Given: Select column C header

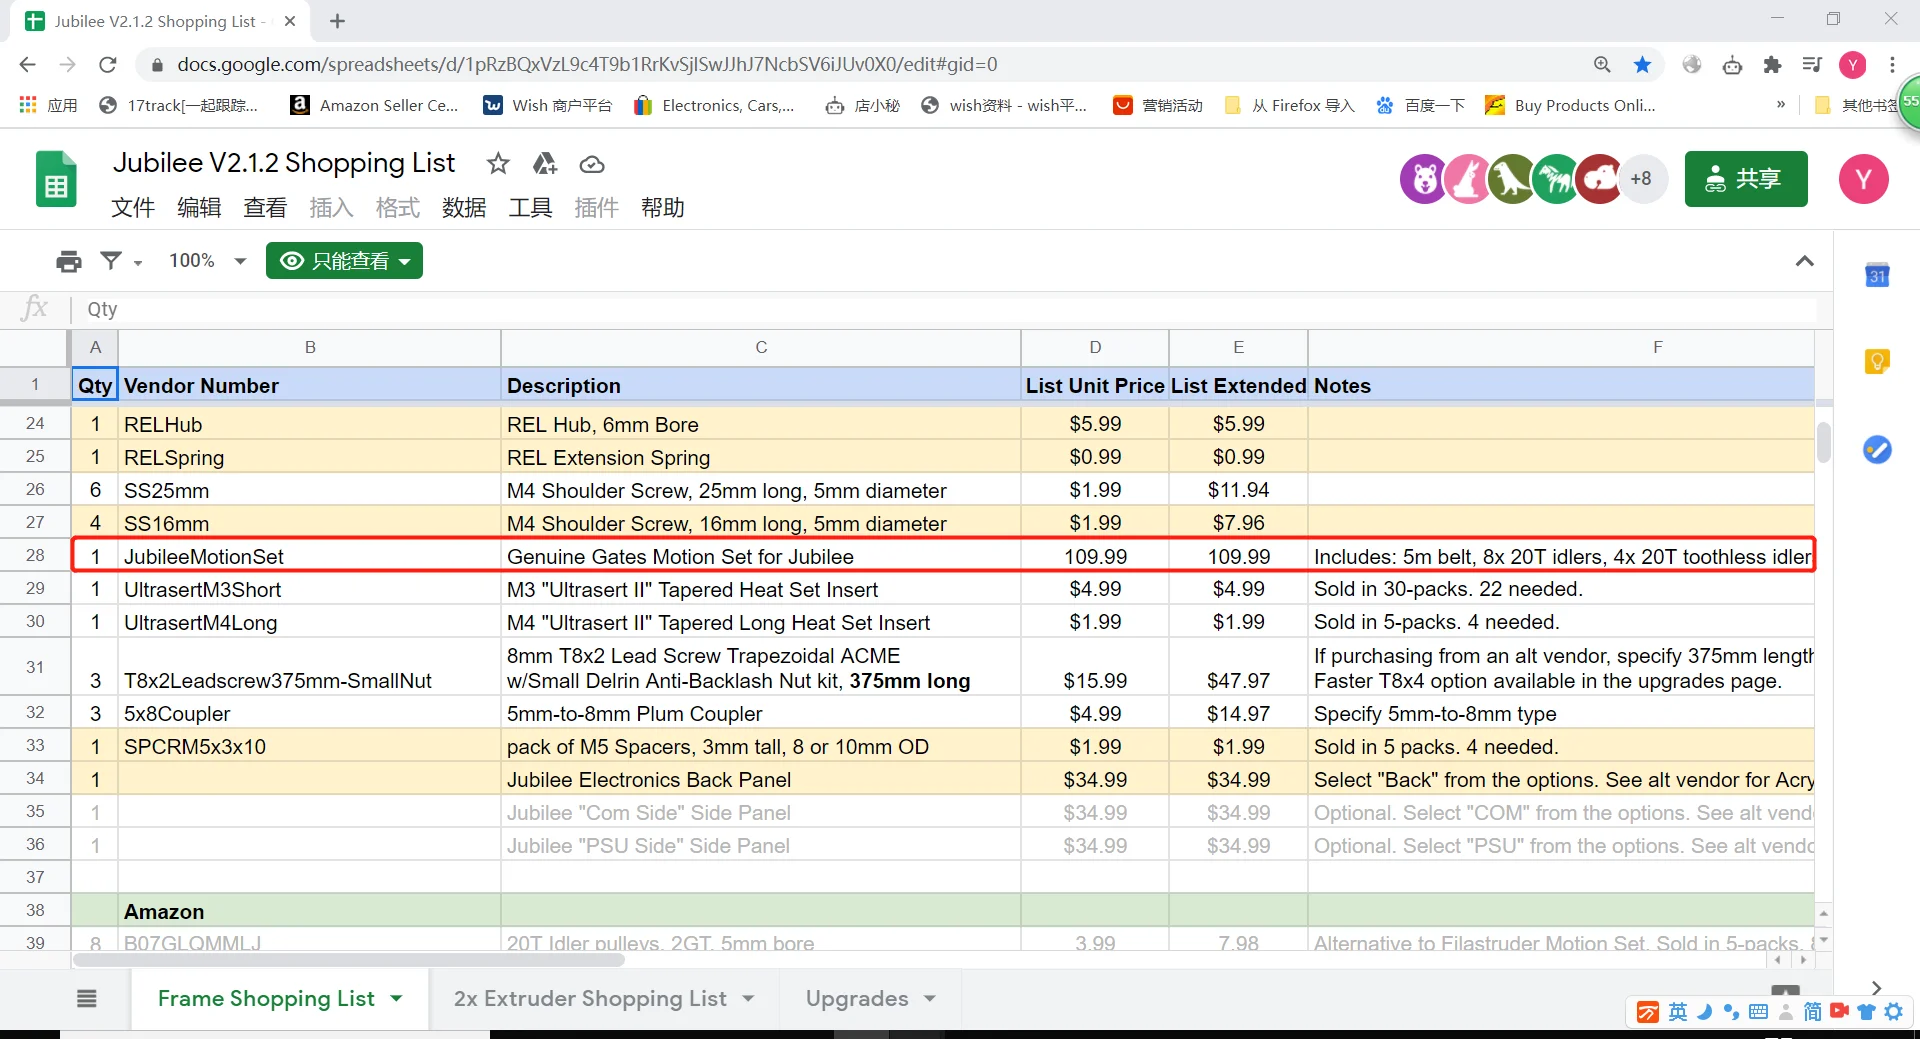Looking at the screenshot, I should [761, 347].
